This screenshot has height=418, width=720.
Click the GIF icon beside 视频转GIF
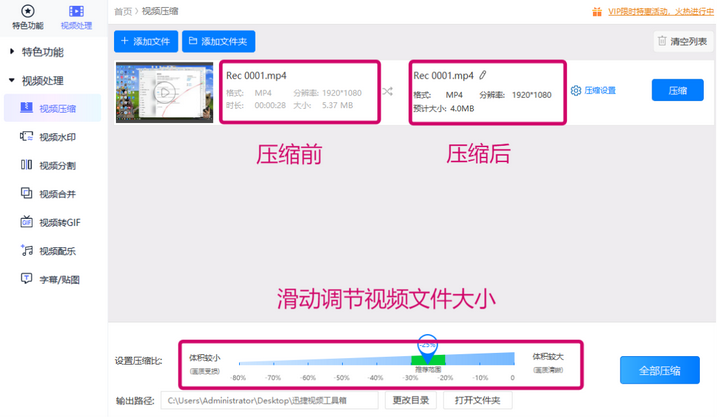[26, 222]
